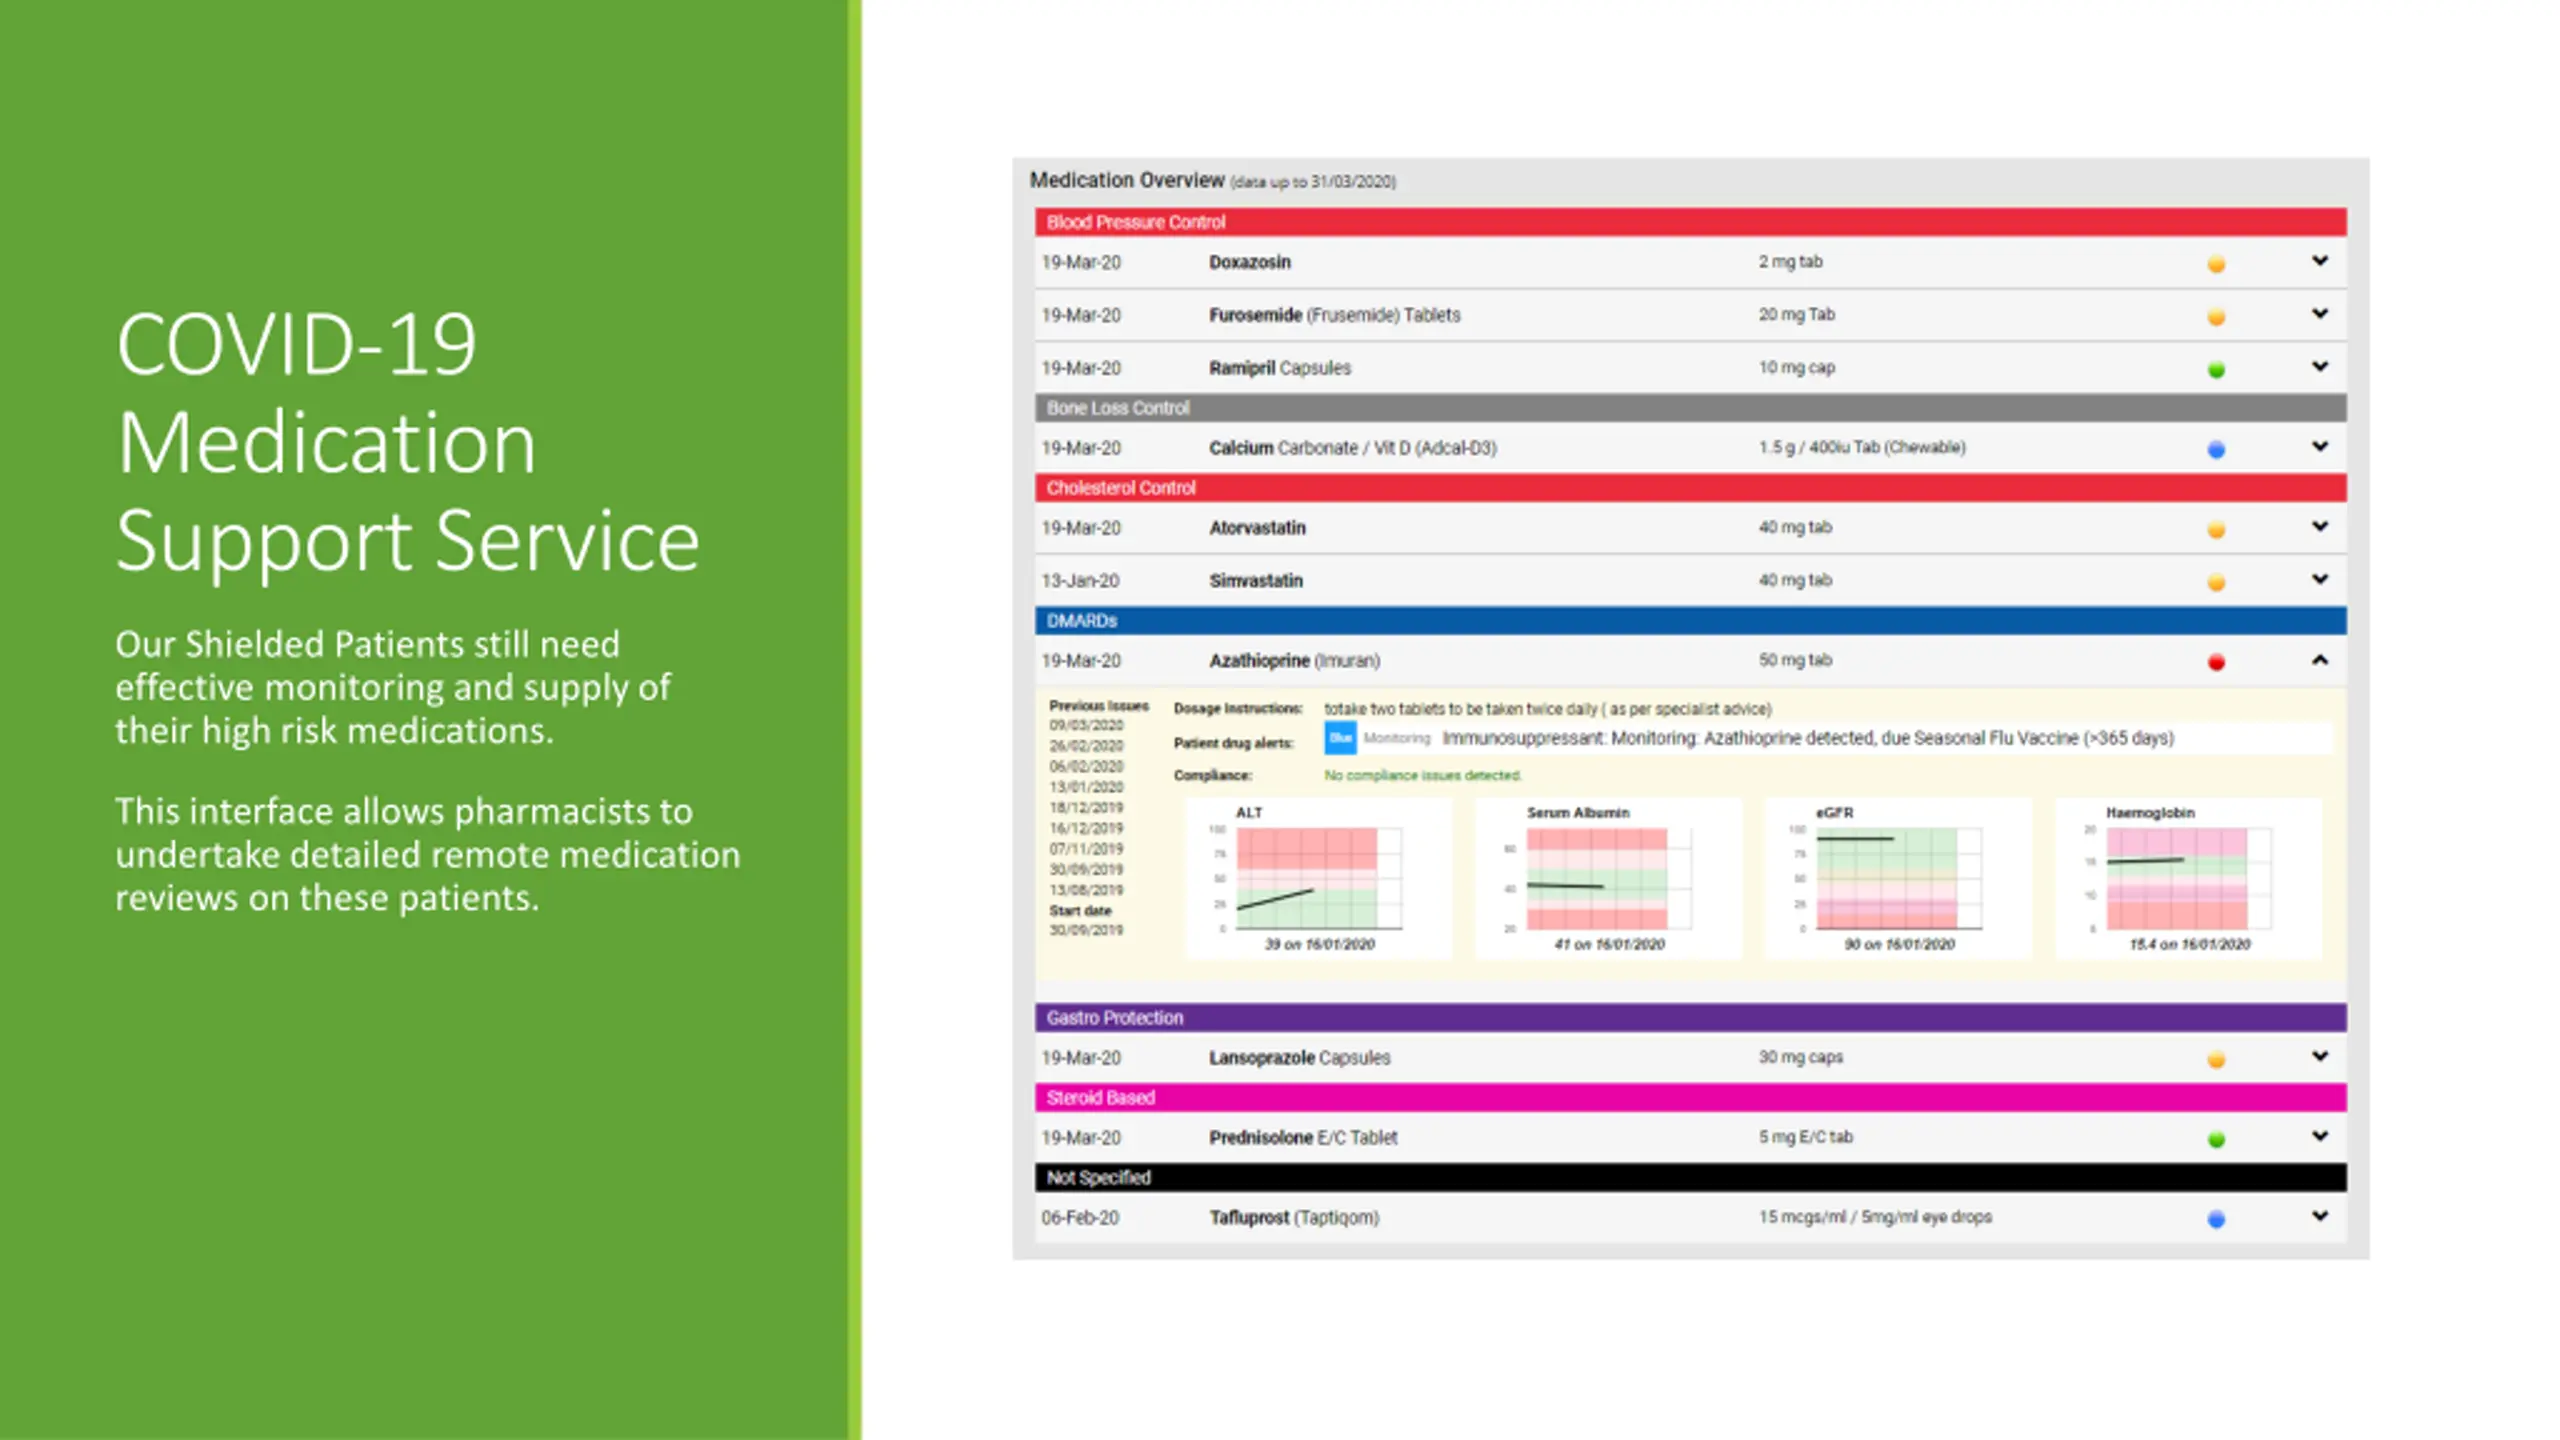
Task: Expand the Ramipril Capsules row chevron
Action: pos(2320,367)
